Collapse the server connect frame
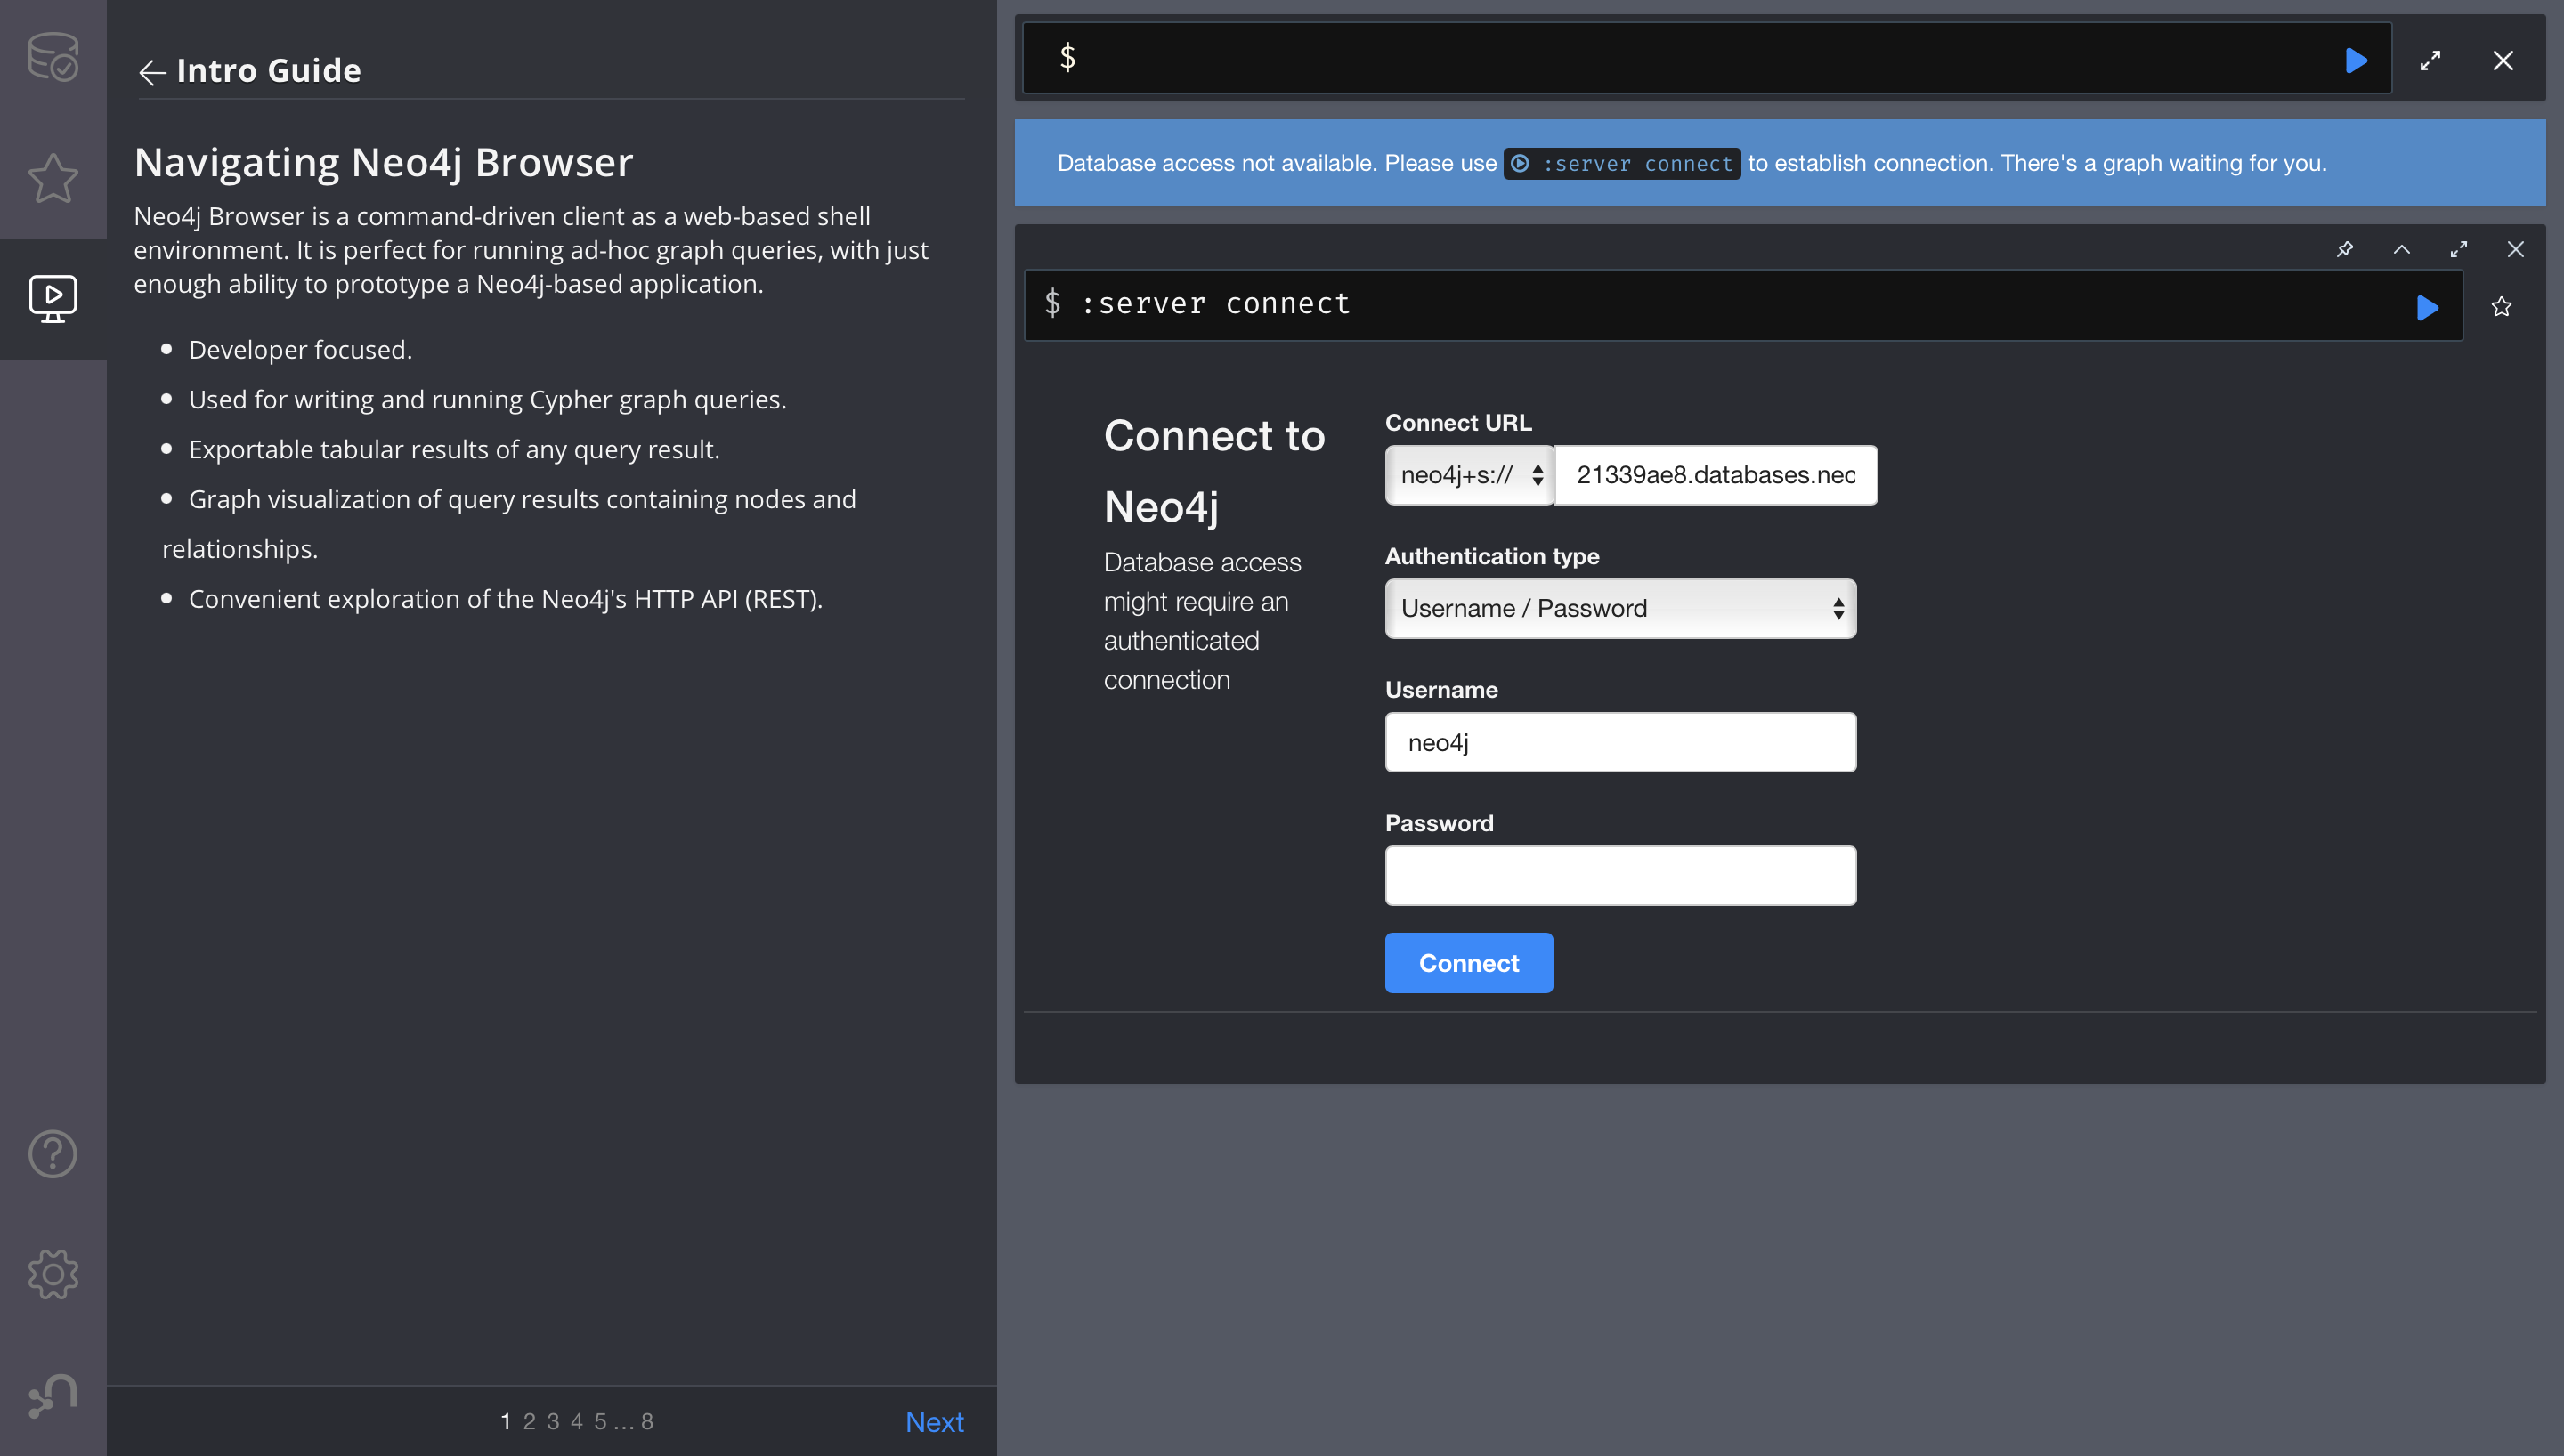The width and height of the screenshot is (2564, 1456). pos(2402,249)
